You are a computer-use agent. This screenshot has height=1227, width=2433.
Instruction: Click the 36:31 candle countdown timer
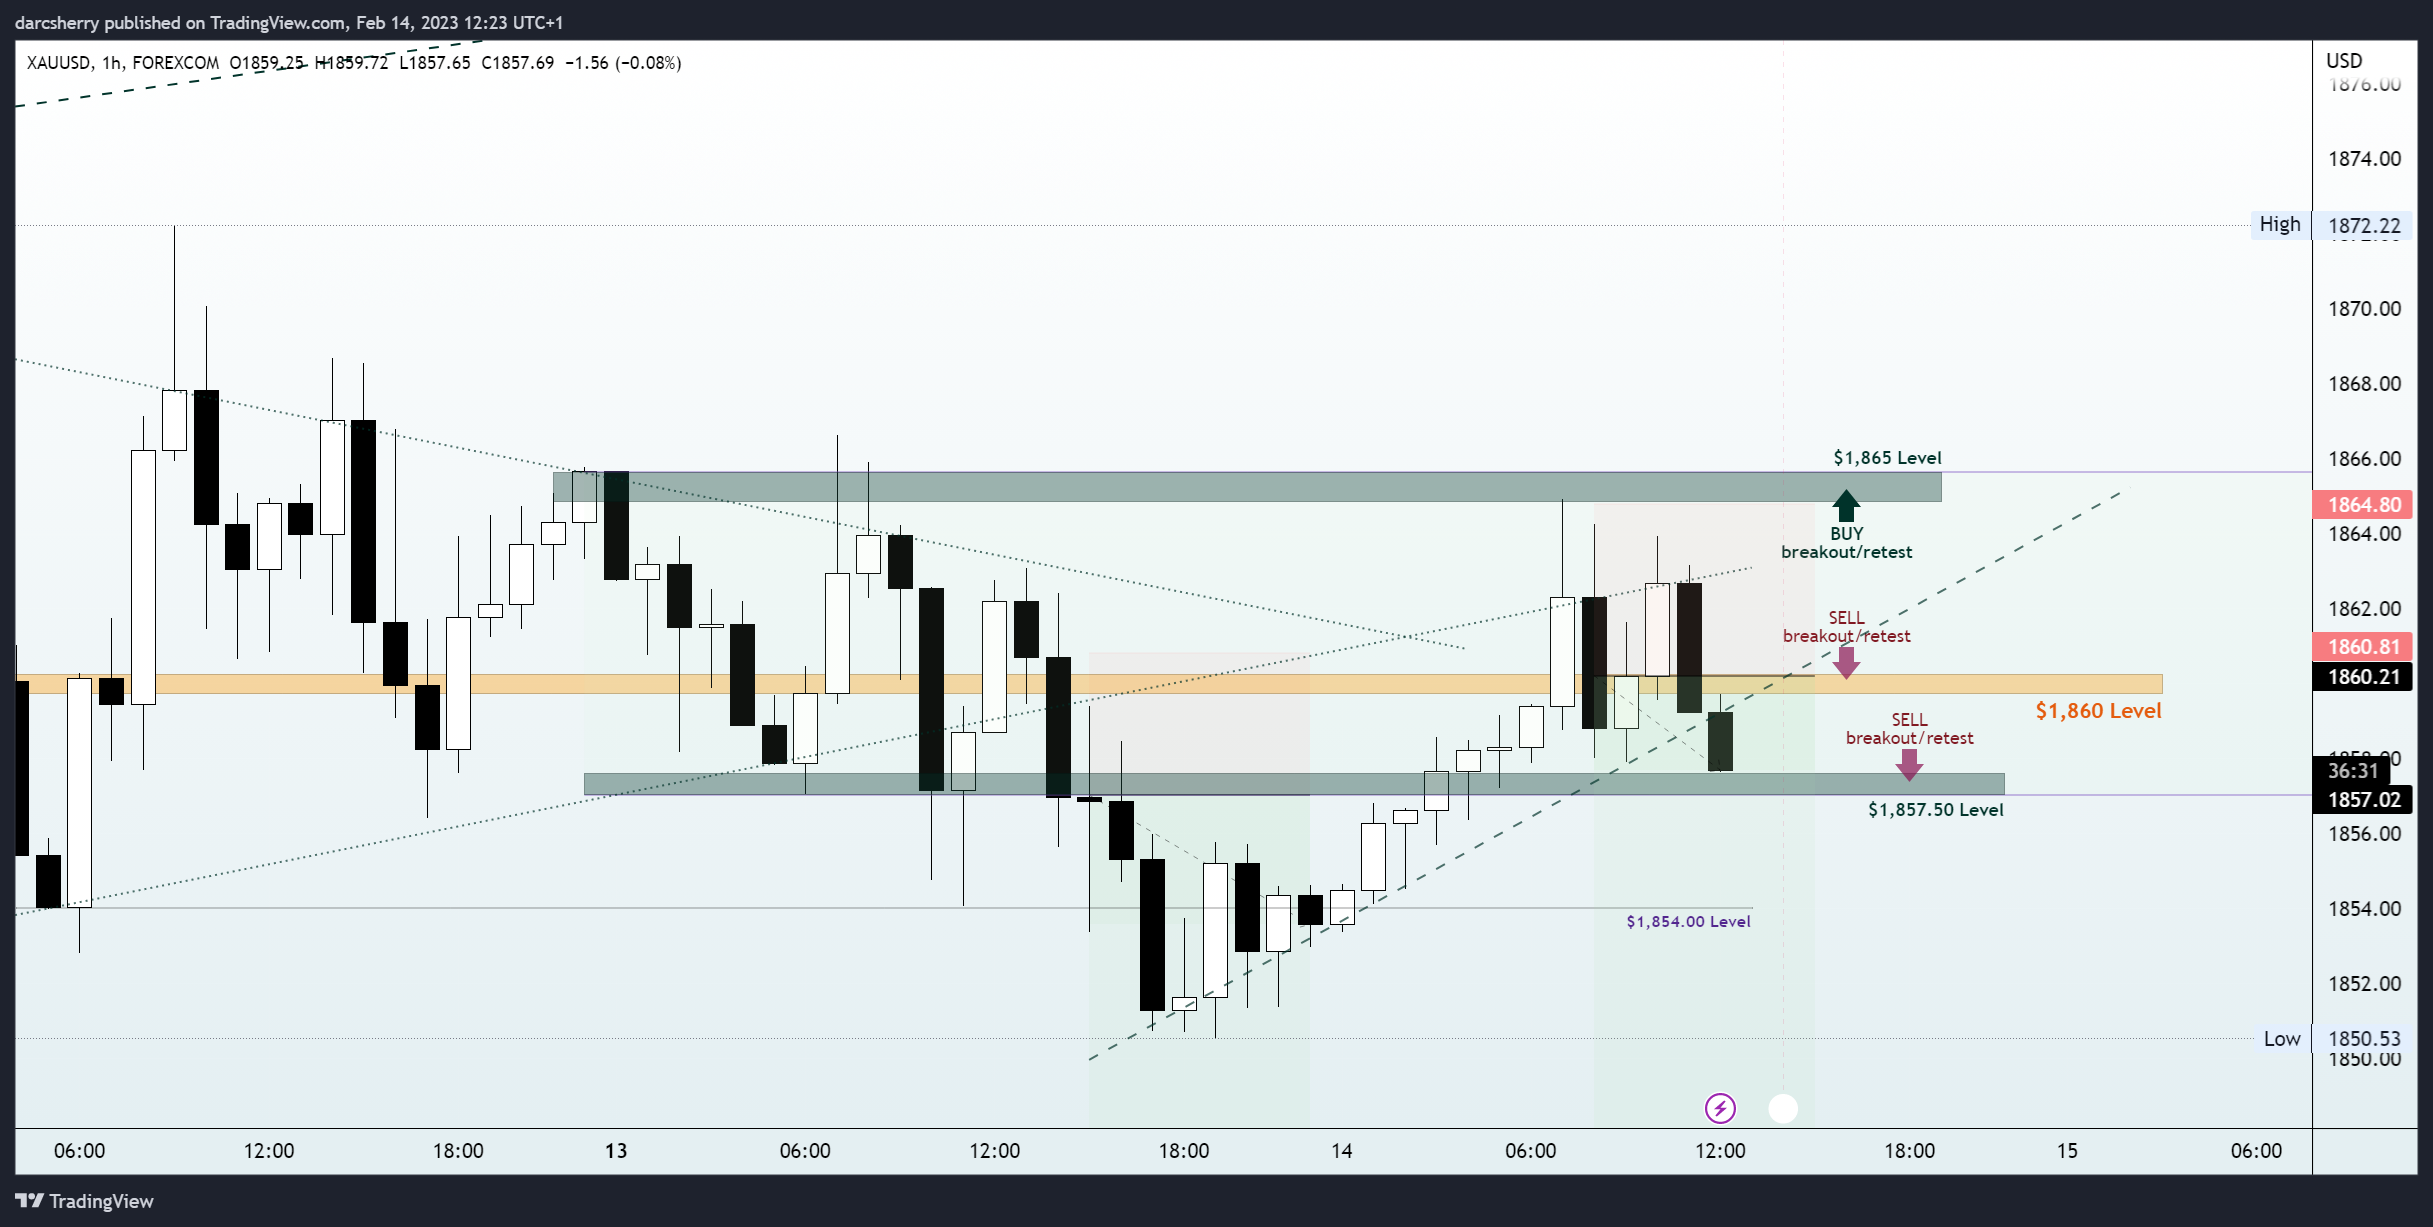(x=2352, y=771)
